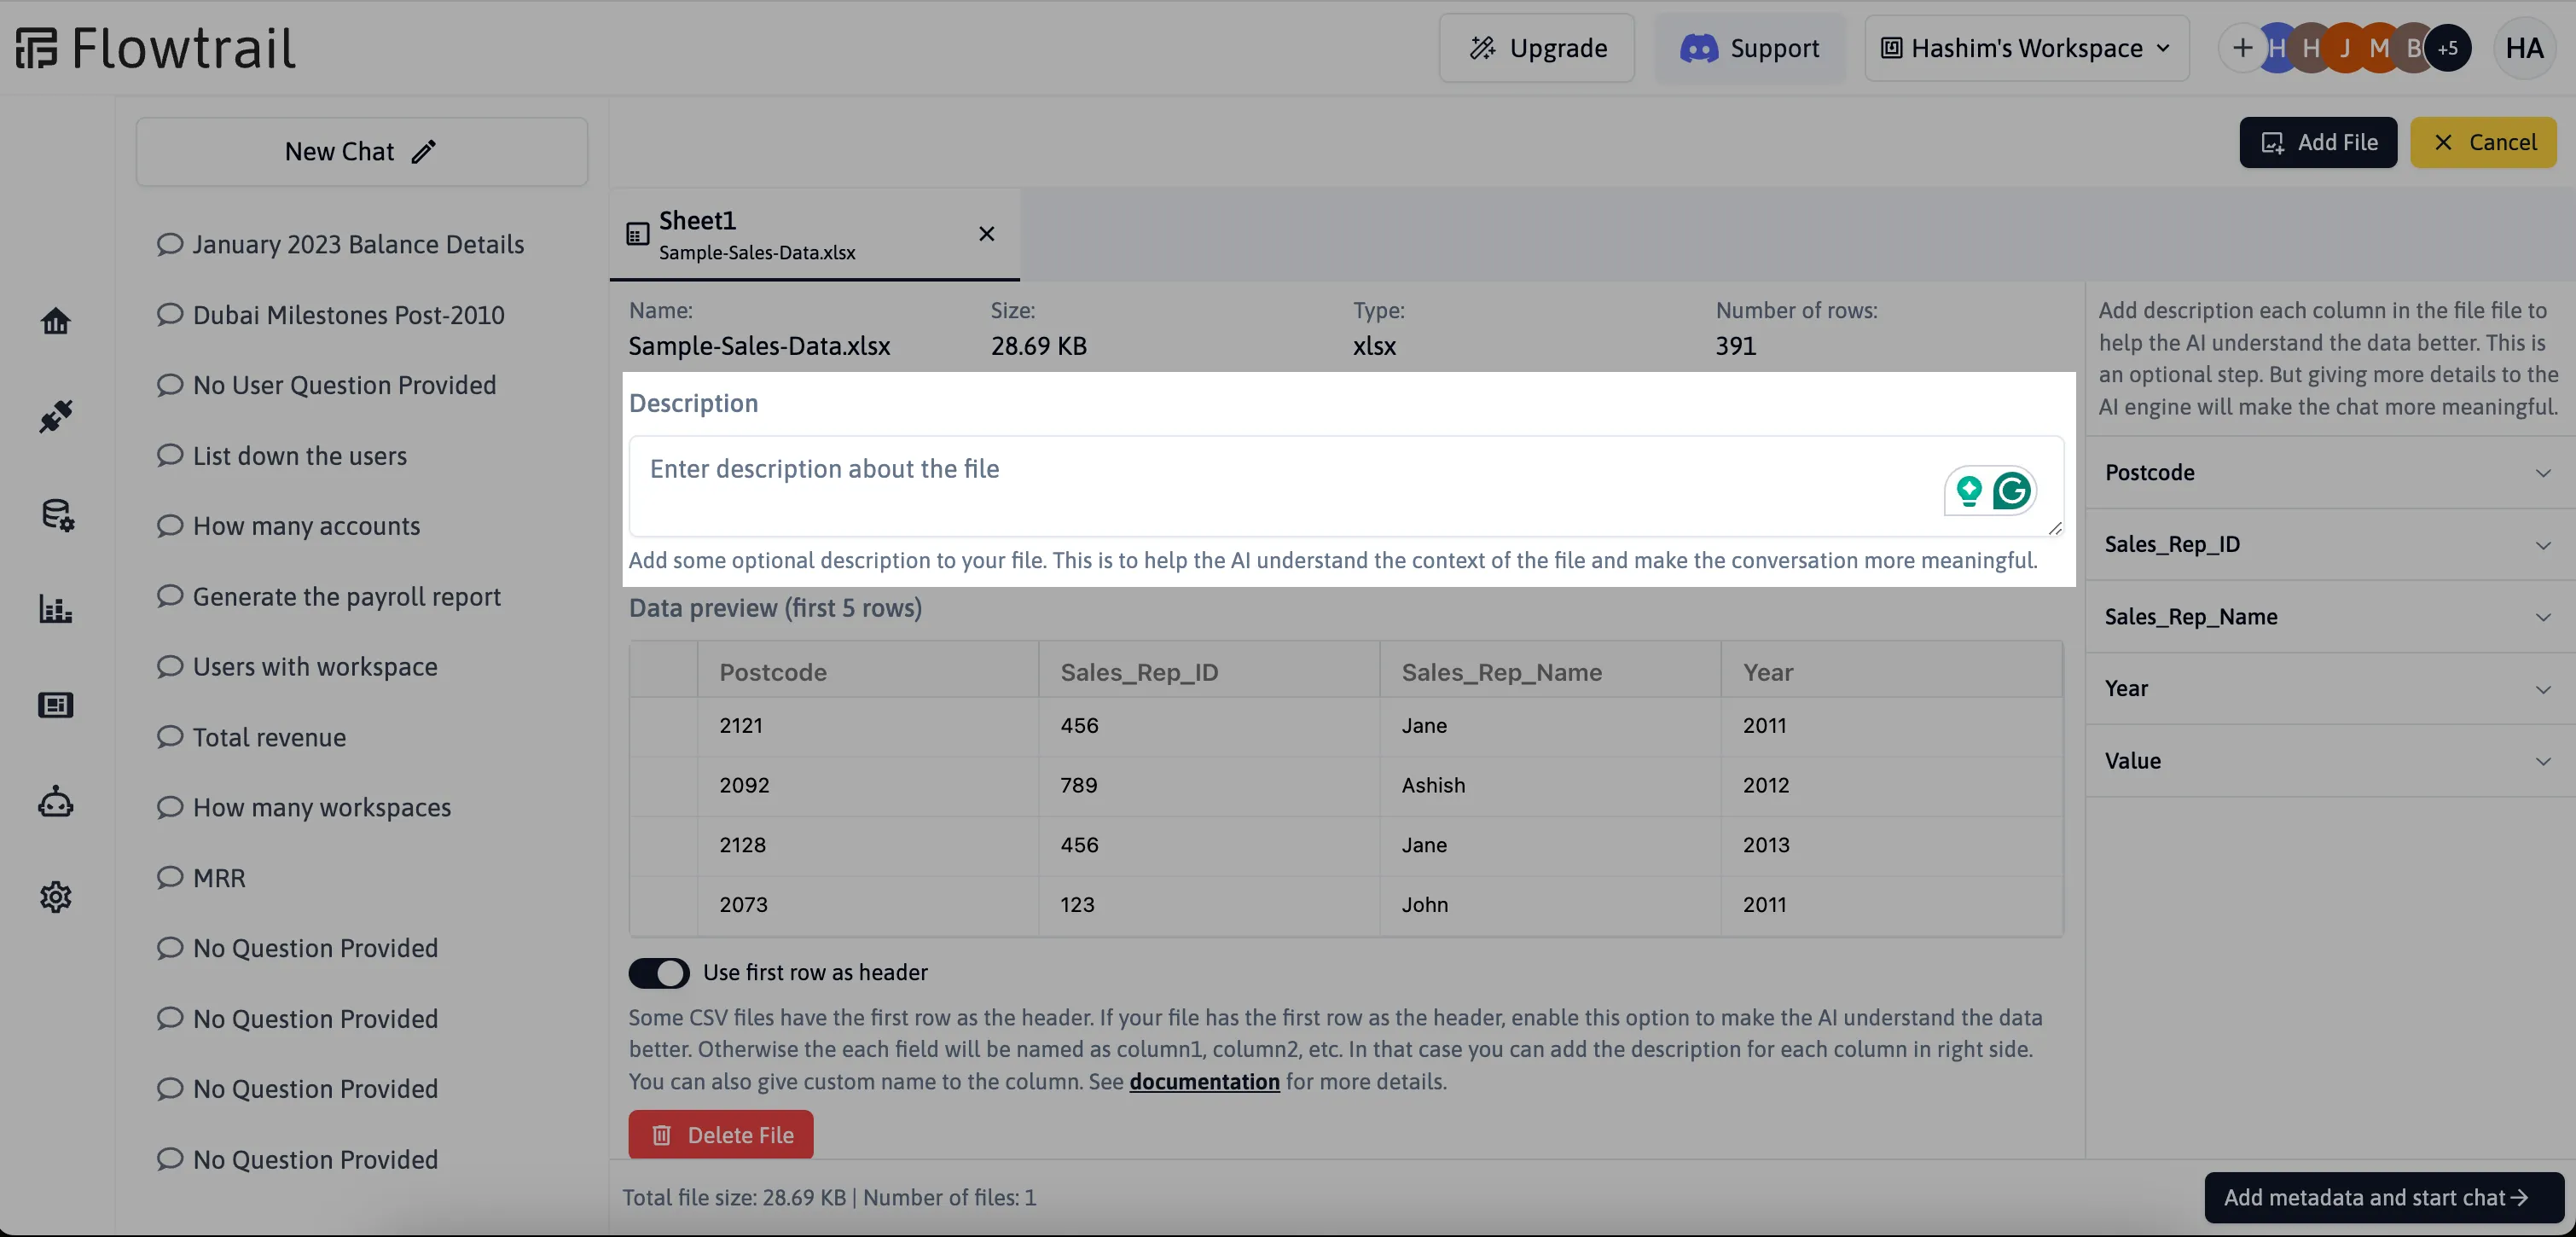Open How many workspaces chat
Viewport: 2576px width, 1237px height.
pyautogui.click(x=304, y=807)
